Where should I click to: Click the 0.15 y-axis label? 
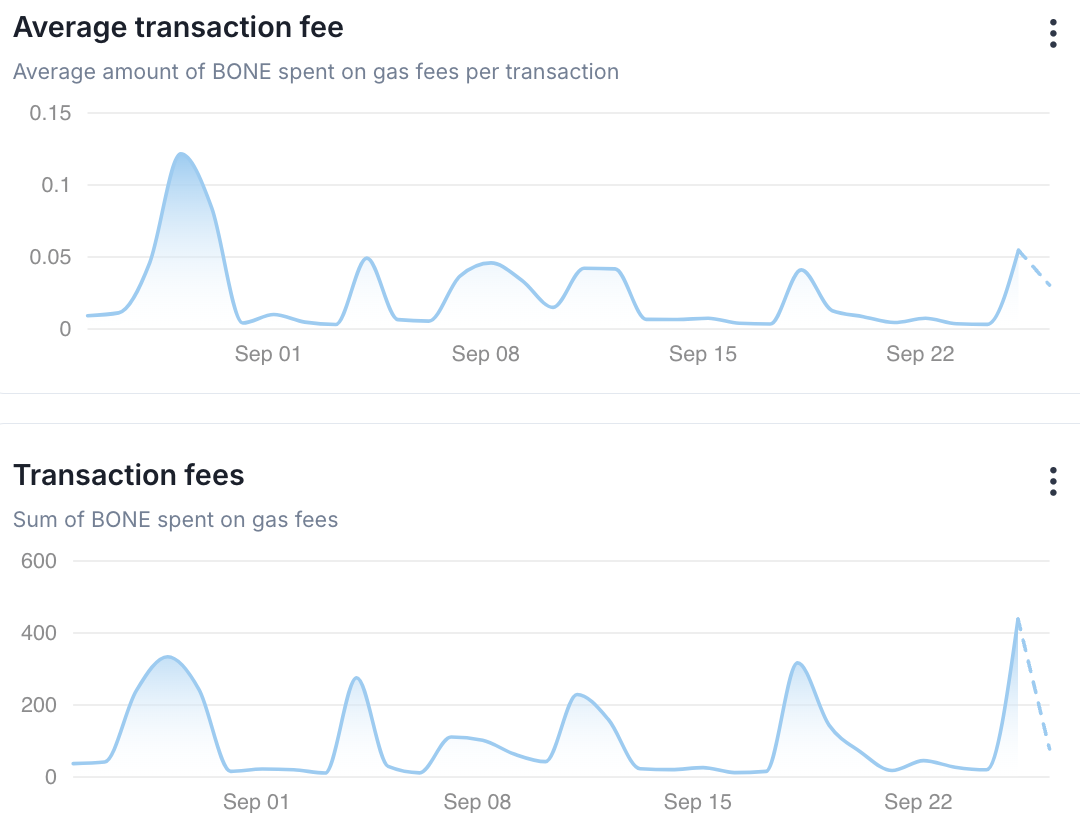point(50,113)
